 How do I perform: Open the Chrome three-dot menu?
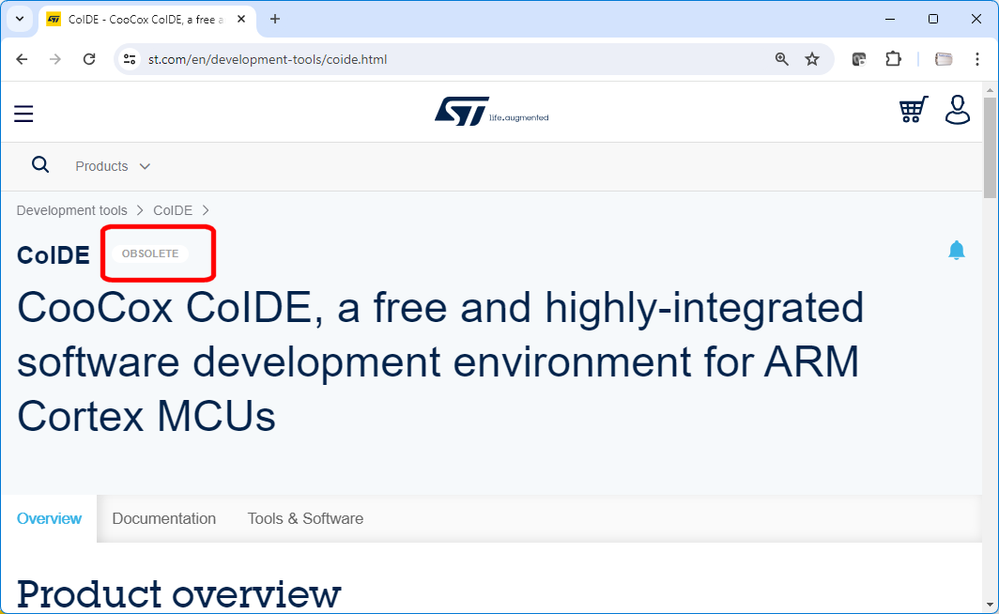(x=977, y=59)
